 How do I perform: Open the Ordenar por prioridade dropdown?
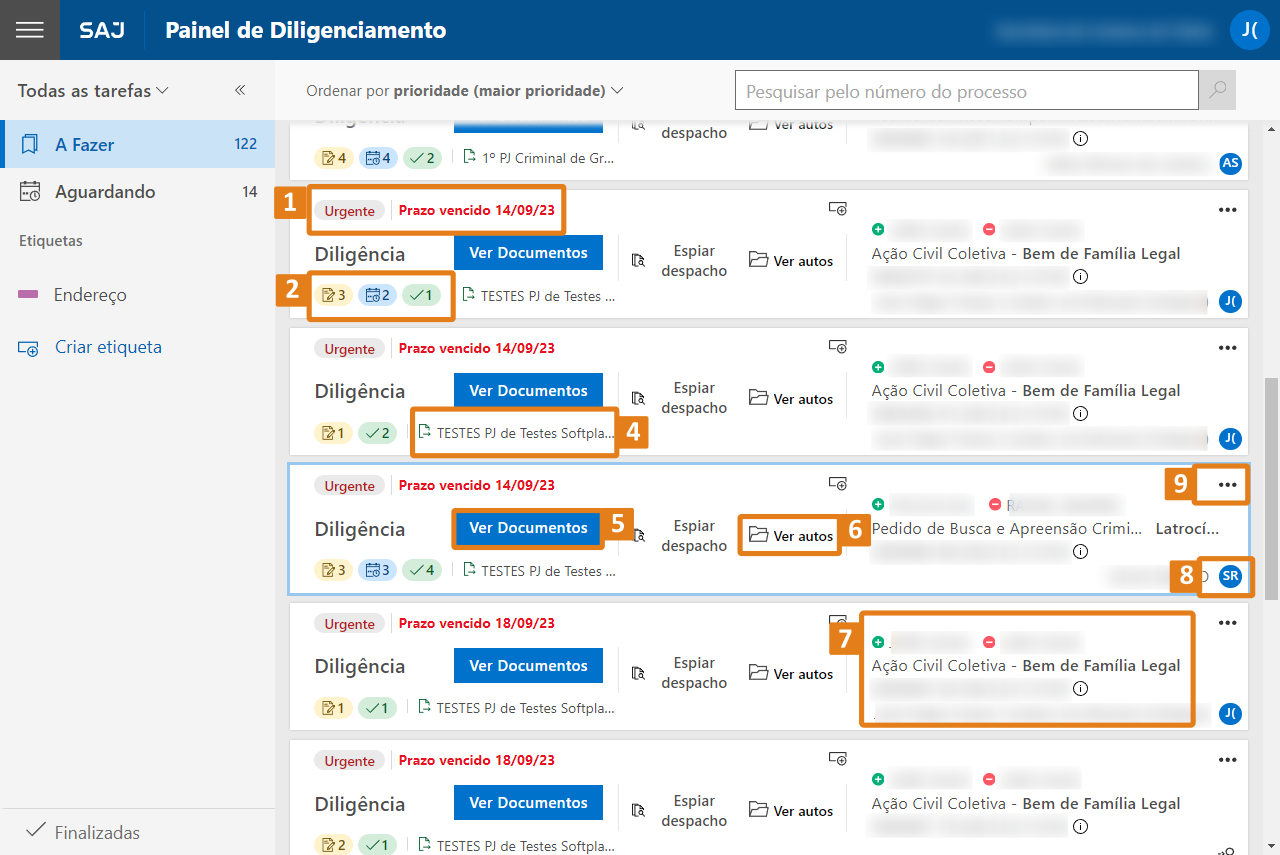click(x=465, y=91)
